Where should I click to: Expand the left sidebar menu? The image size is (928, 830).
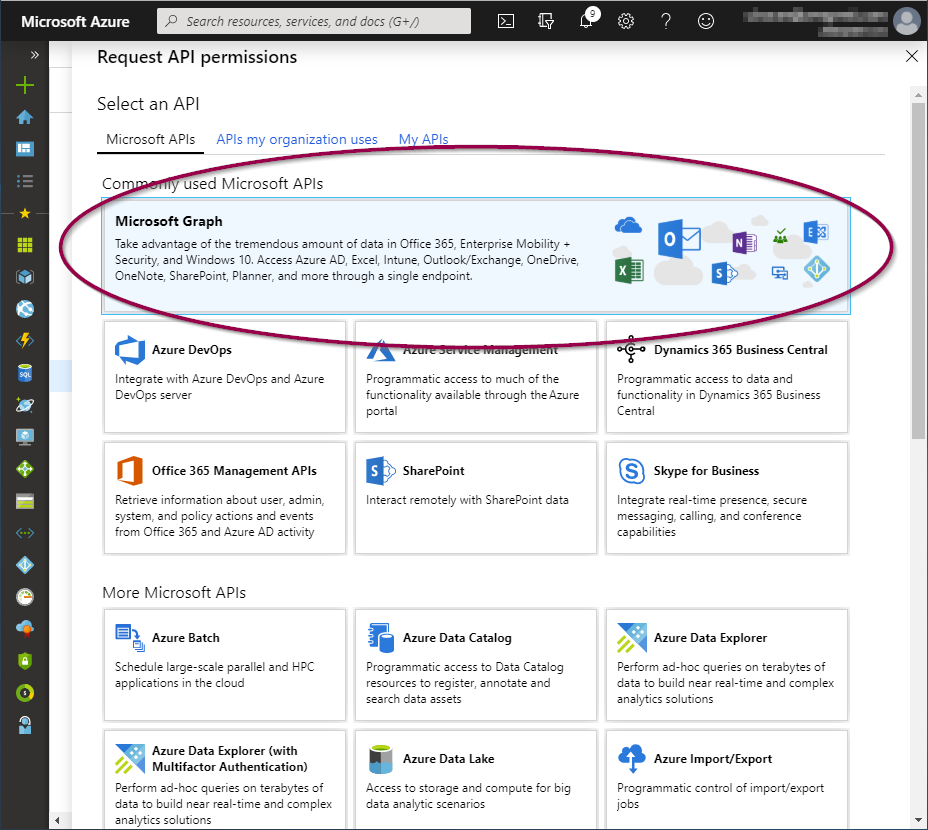tap(34, 55)
